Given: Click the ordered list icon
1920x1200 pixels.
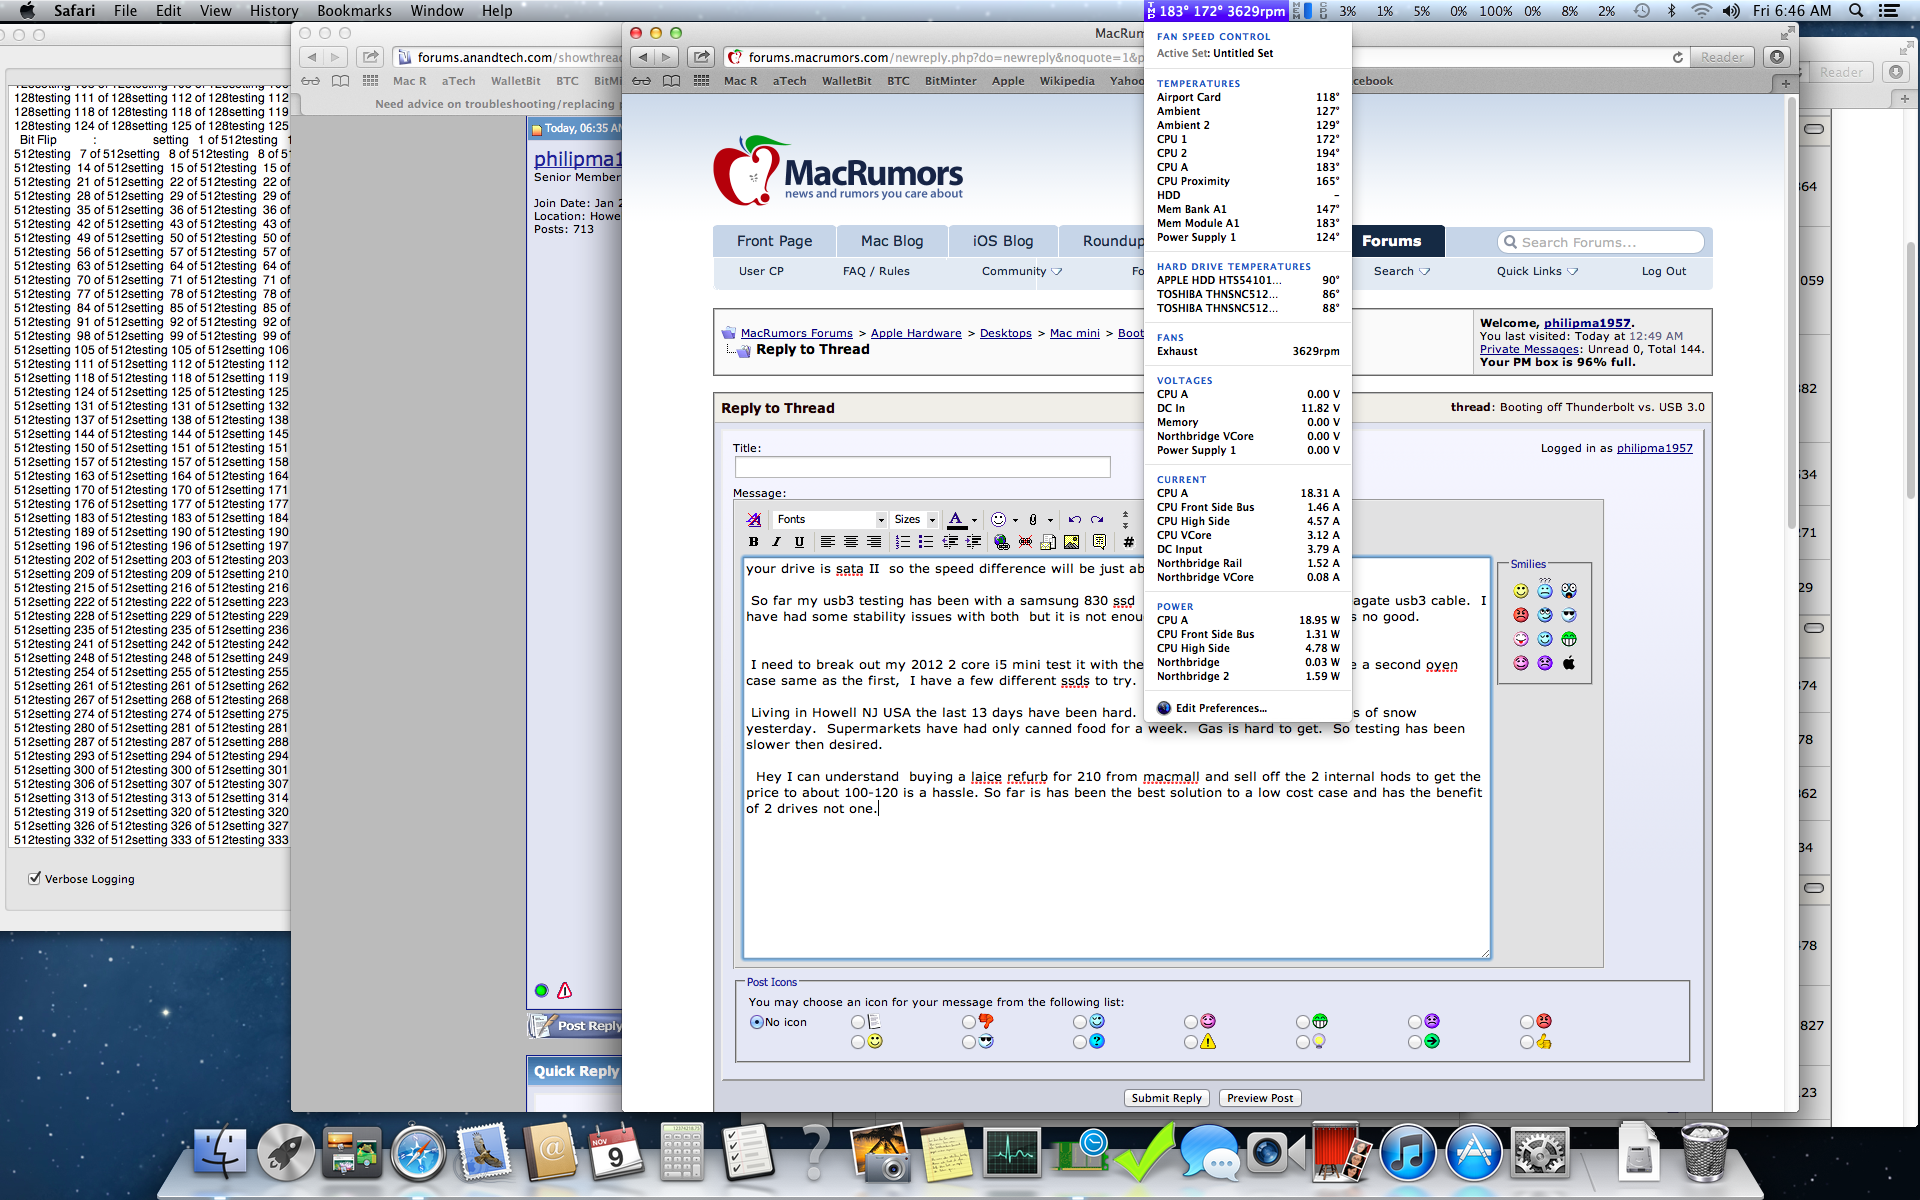Looking at the screenshot, I should tap(902, 542).
